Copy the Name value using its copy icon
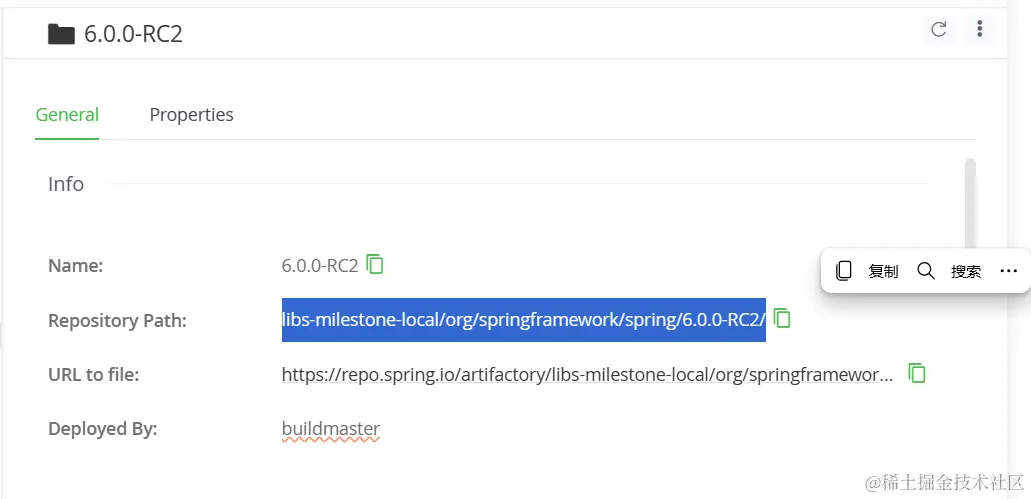The height and width of the screenshot is (499, 1031). pos(375,265)
